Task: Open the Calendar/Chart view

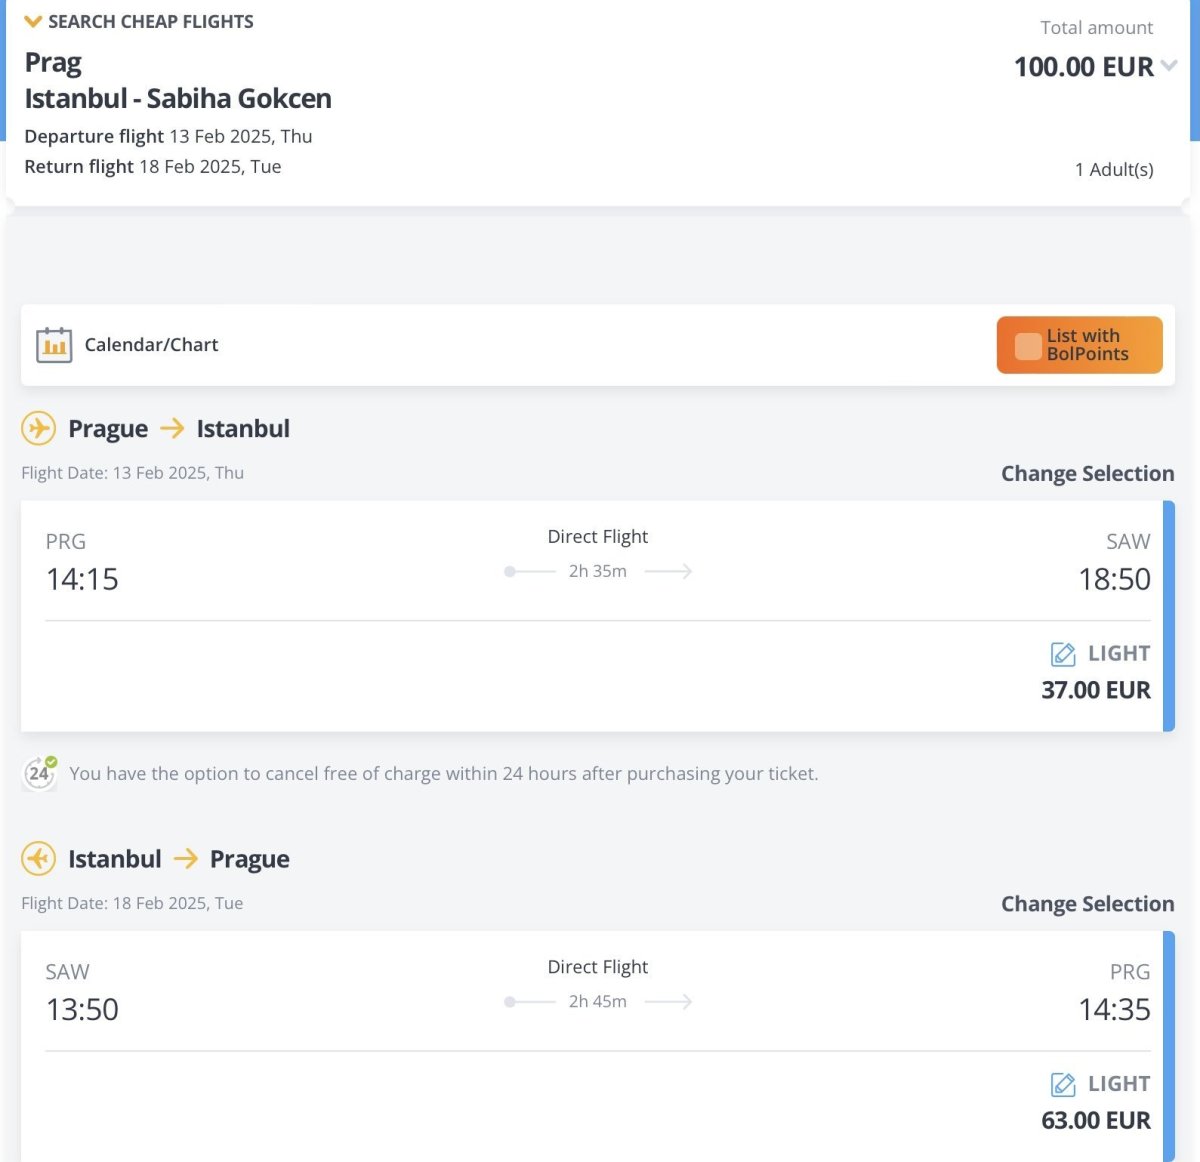Action: click(x=151, y=345)
